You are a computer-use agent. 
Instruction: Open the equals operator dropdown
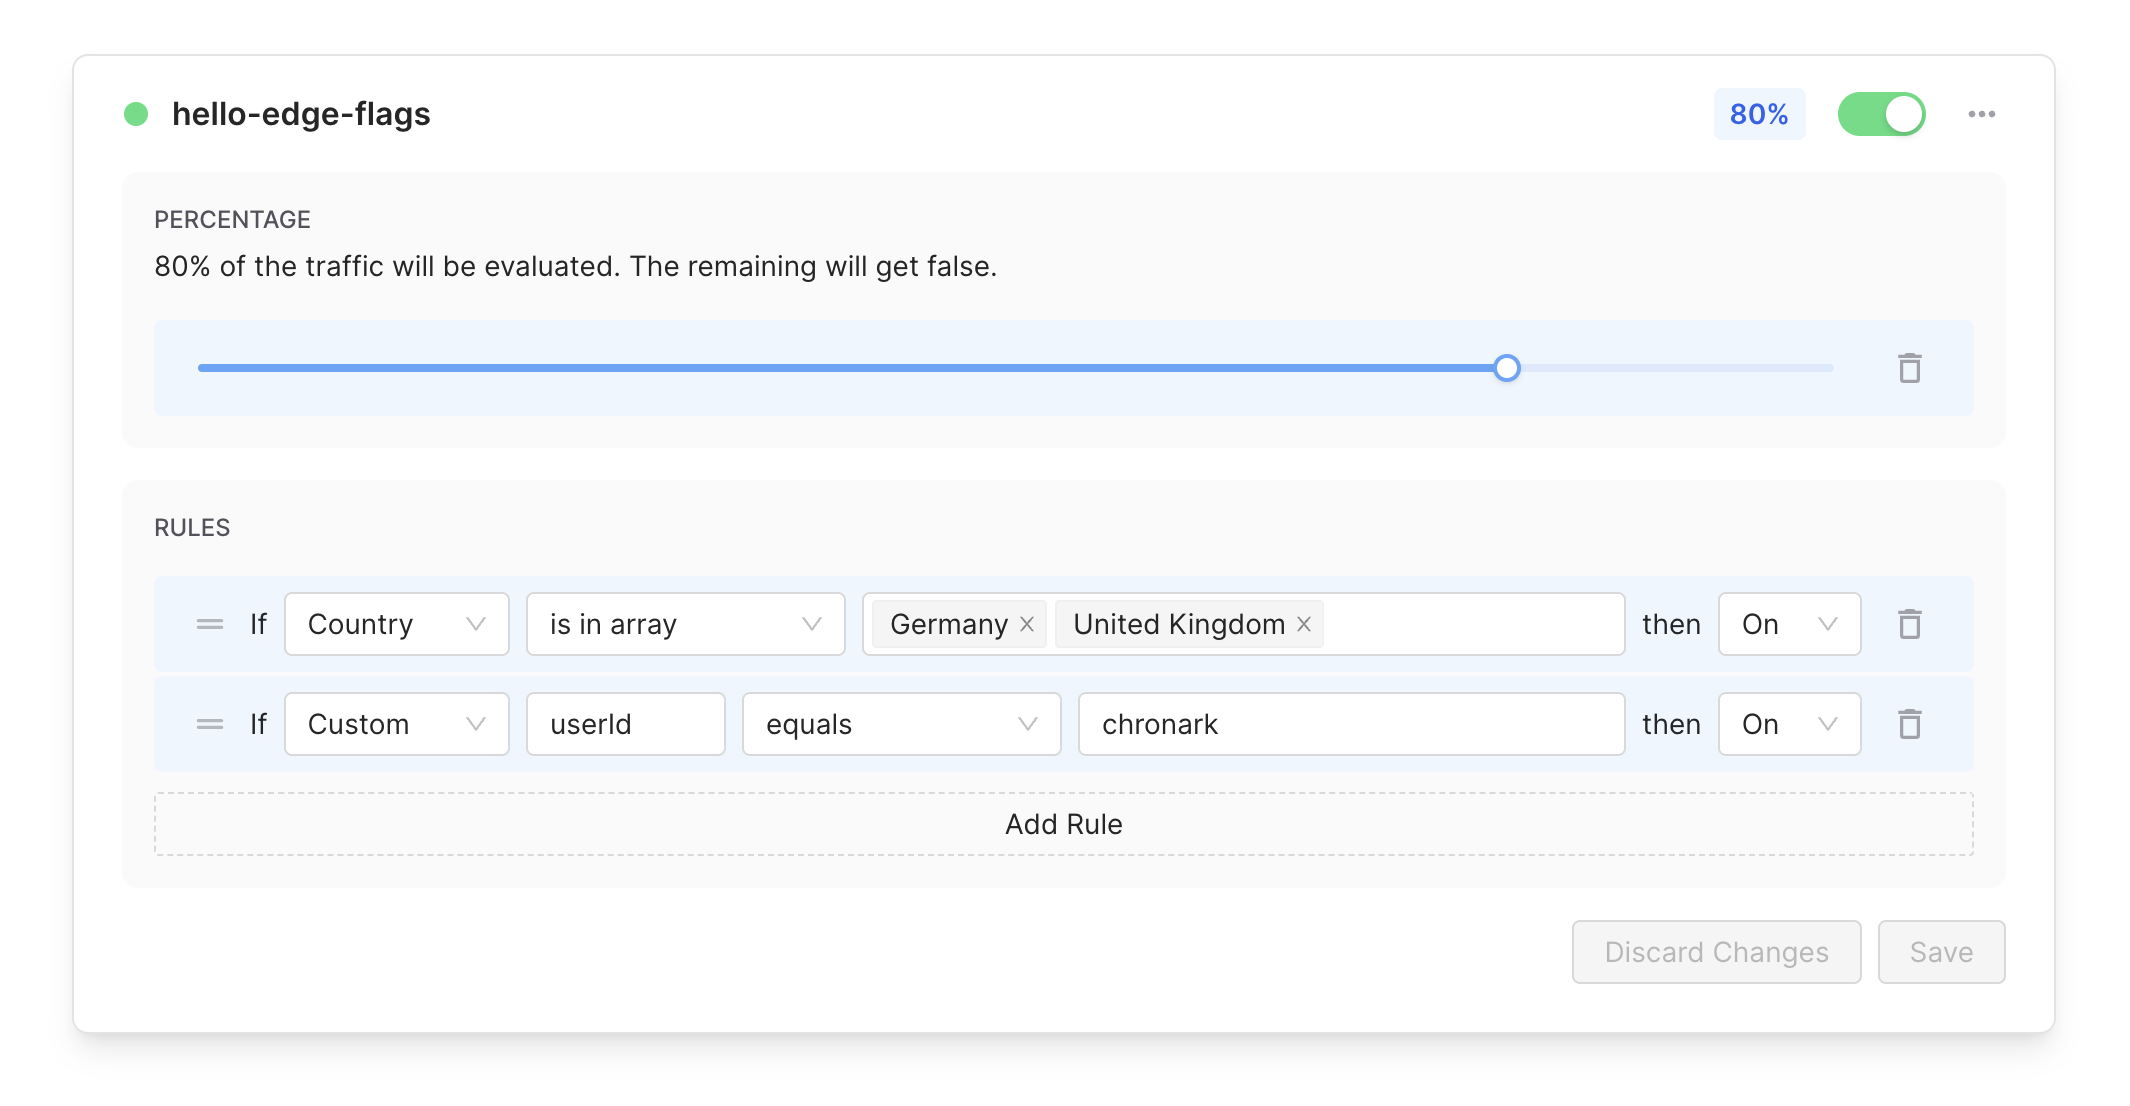[900, 724]
